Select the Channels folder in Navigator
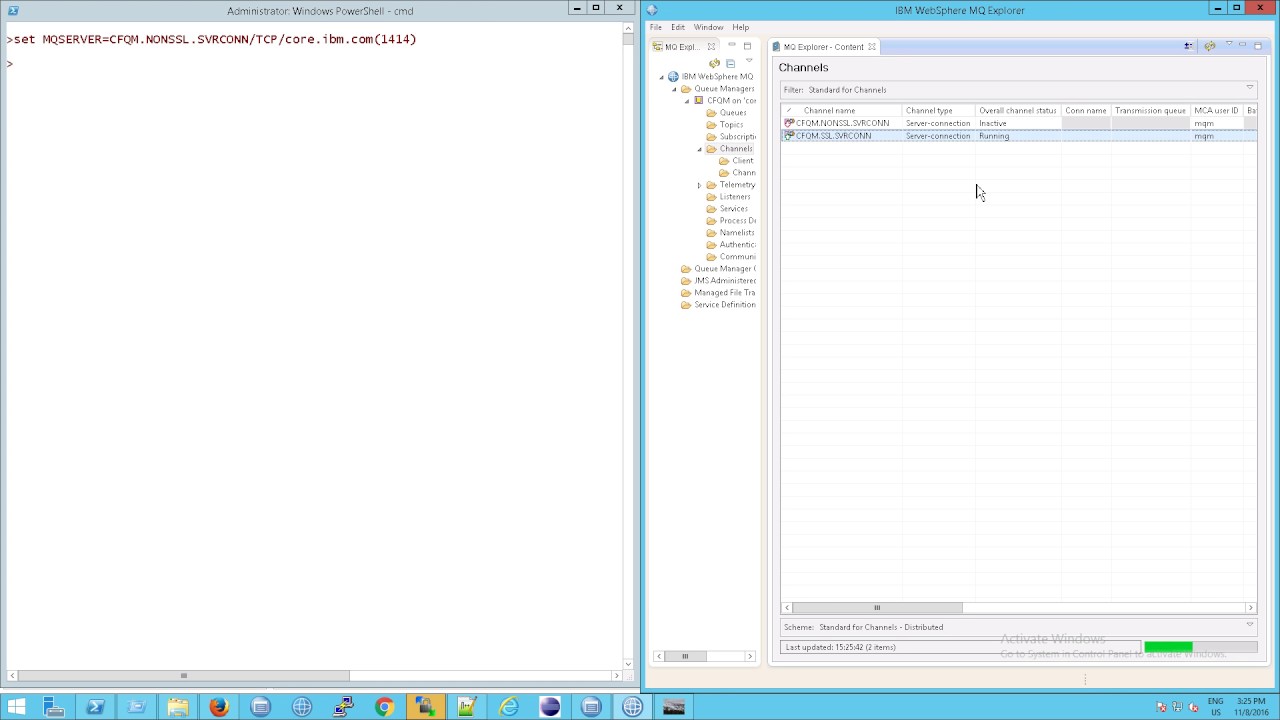Viewport: 1280px width, 720px height. [x=735, y=149]
